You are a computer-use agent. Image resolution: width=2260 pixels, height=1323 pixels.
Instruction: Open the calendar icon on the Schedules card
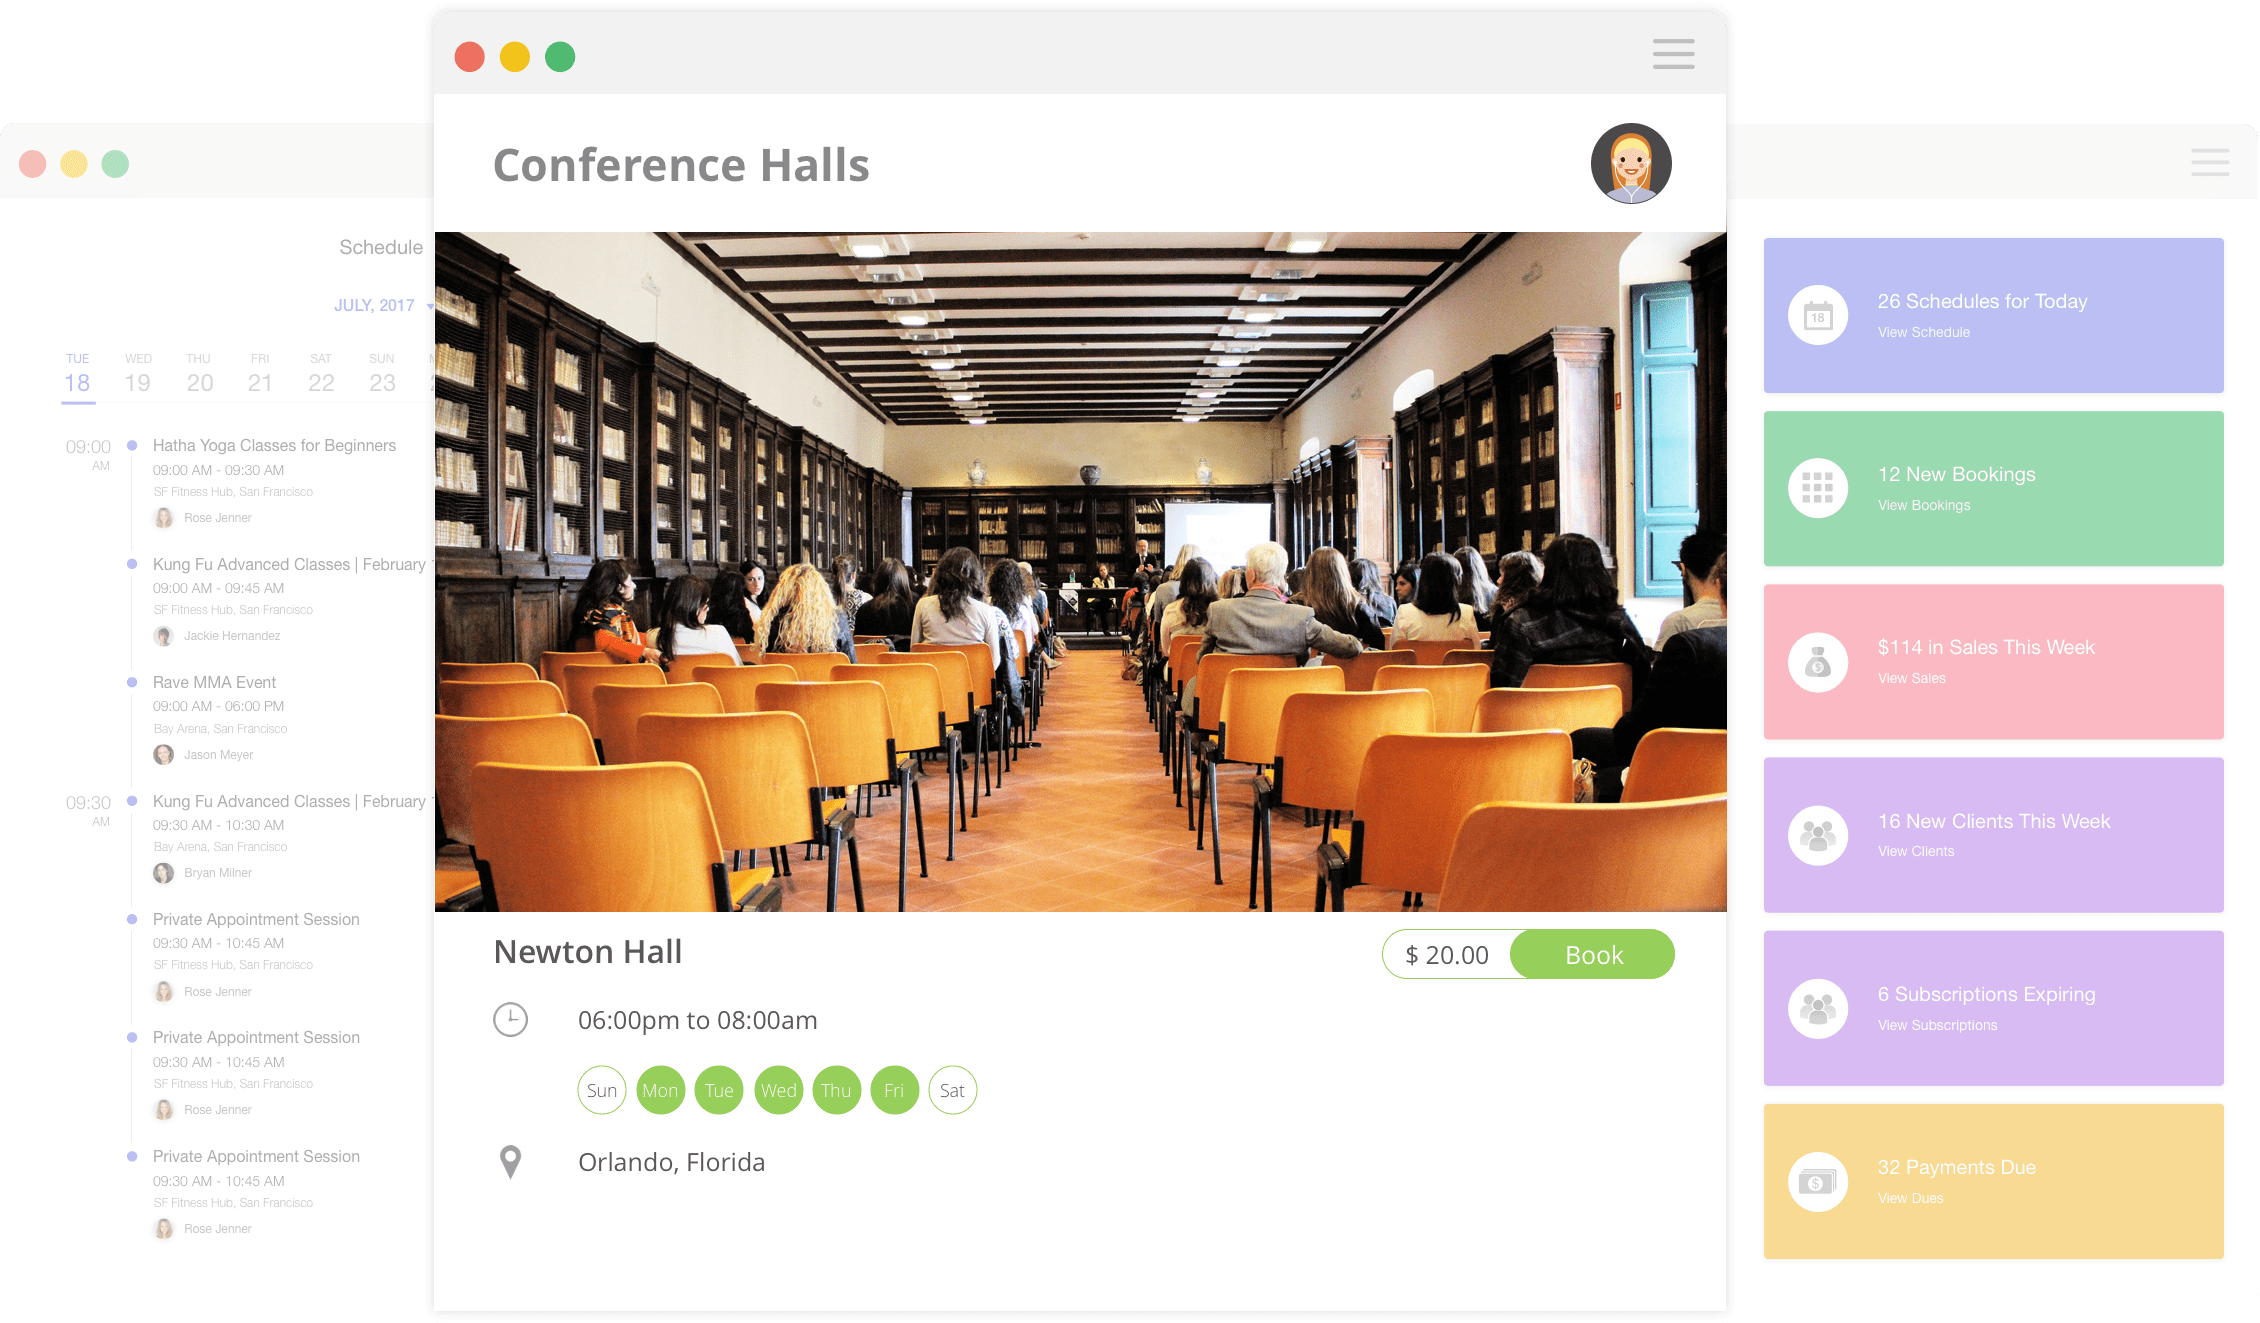(1818, 315)
